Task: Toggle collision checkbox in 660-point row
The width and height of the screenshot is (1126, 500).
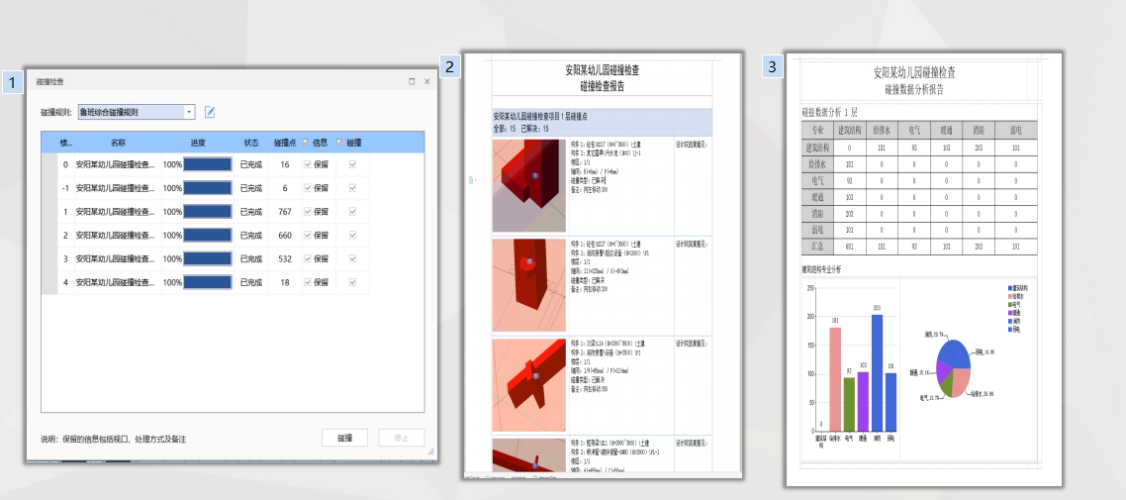Action: pos(353,235)
